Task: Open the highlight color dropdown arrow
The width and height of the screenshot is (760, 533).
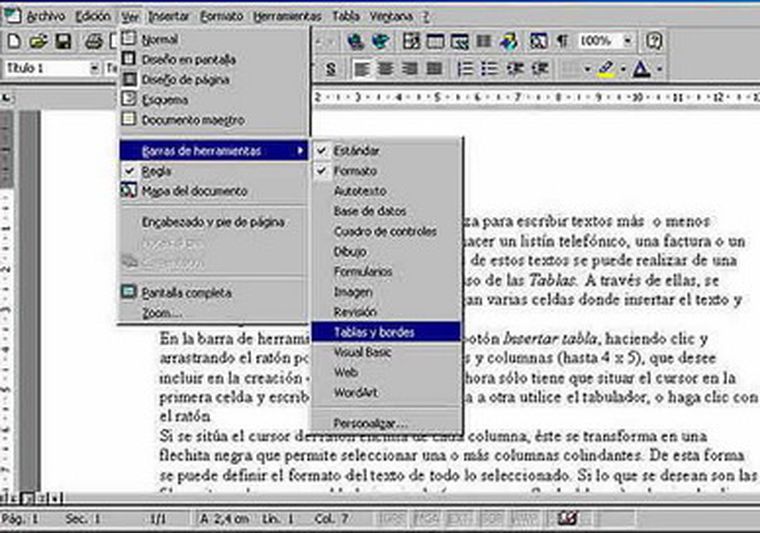Action: tap(623, 69)
